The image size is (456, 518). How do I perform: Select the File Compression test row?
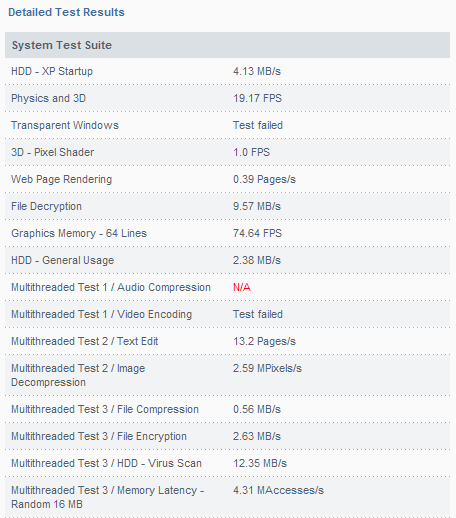(x=227, y=409)
